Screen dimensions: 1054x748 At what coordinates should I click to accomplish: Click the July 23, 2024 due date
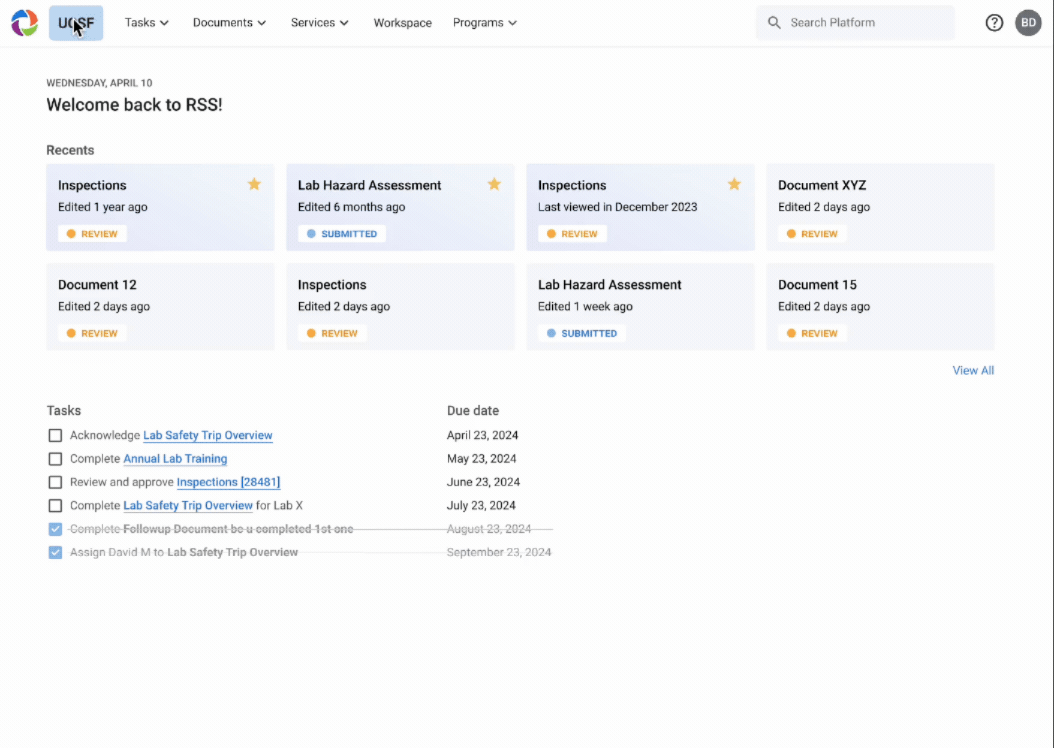[x=481, y=506]
